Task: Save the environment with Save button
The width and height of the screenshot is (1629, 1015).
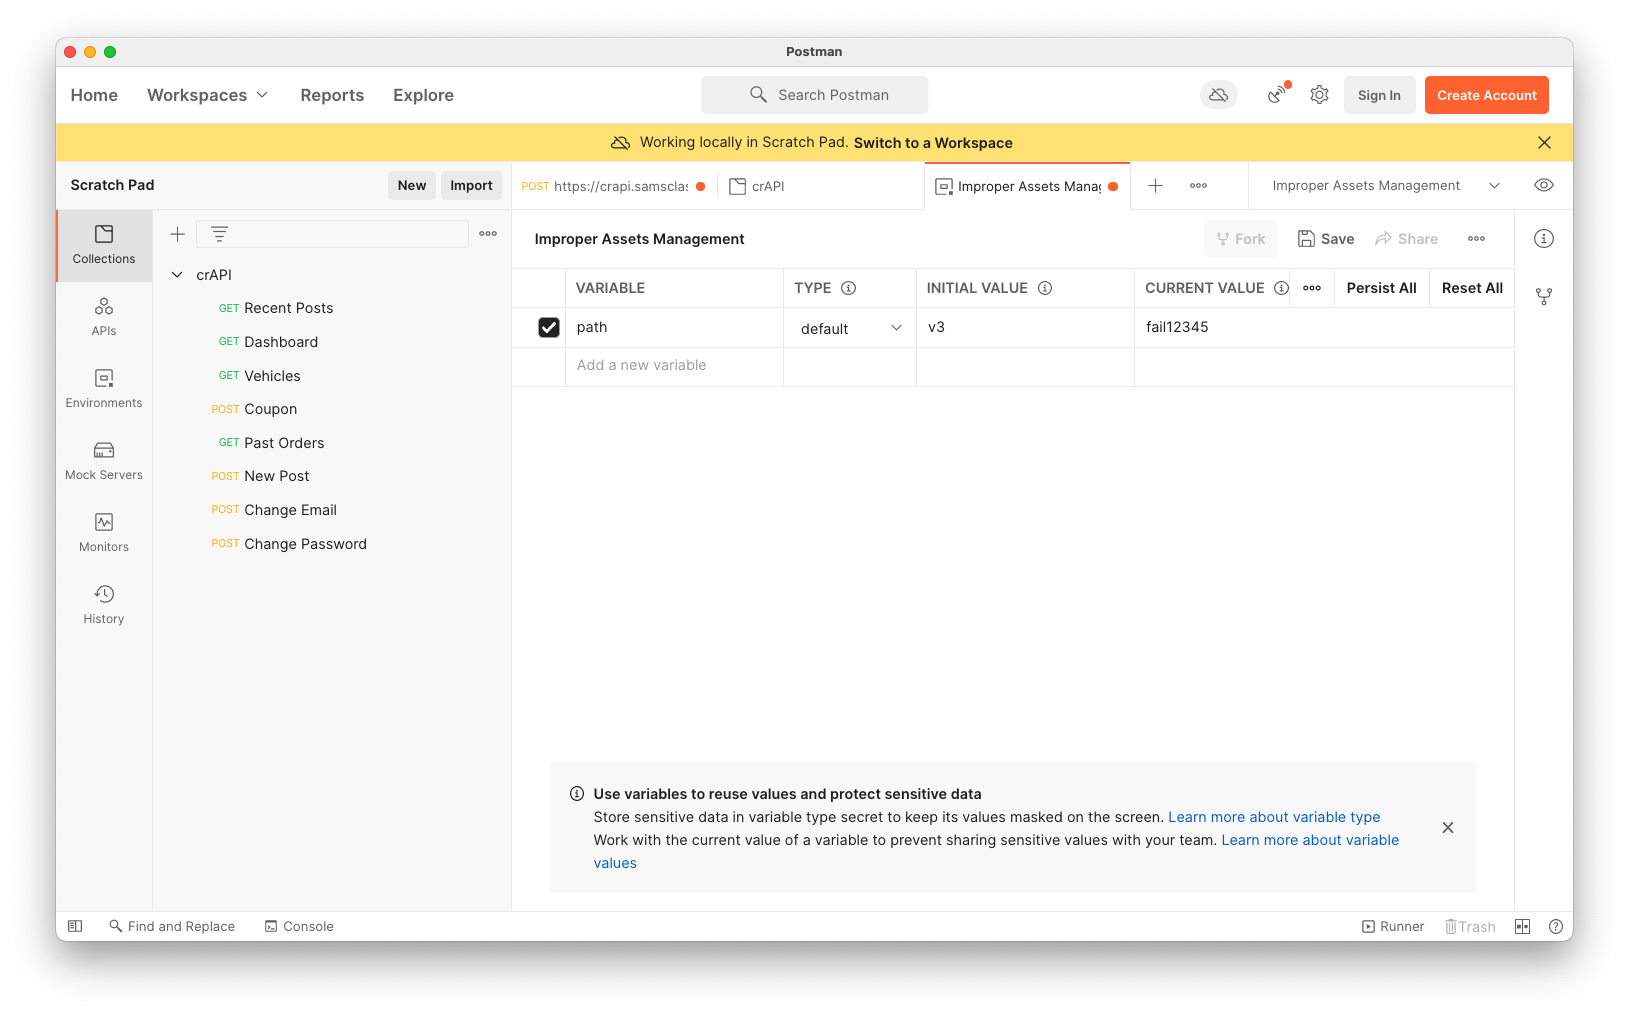Action: 1326,239
